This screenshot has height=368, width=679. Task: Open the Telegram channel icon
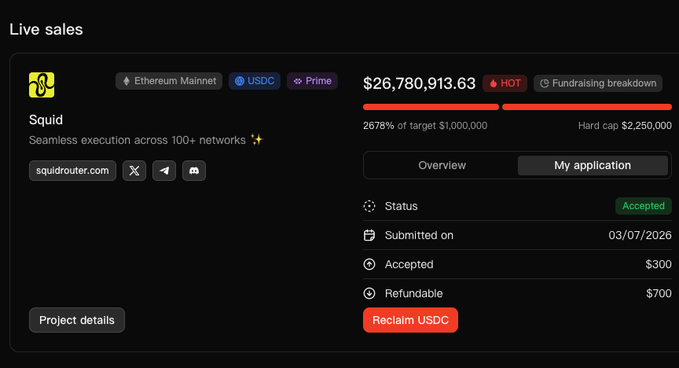pyautogui.click(x=164, y=171)
